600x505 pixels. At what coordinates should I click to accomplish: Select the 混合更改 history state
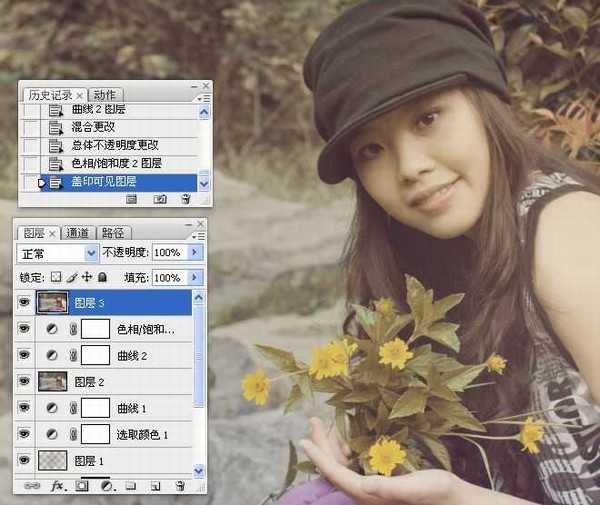[92, 127]
